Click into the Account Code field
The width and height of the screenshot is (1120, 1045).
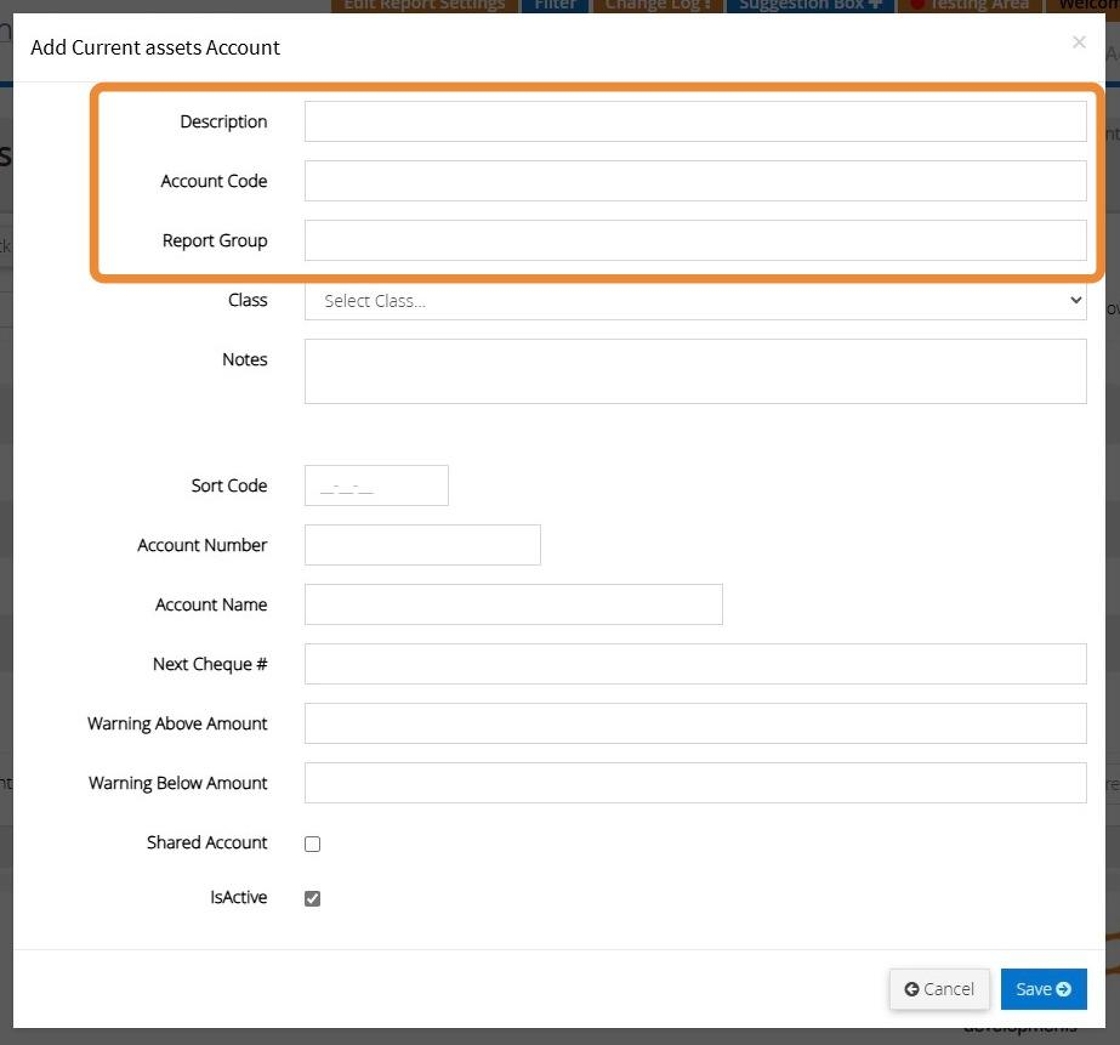(695, 181)
